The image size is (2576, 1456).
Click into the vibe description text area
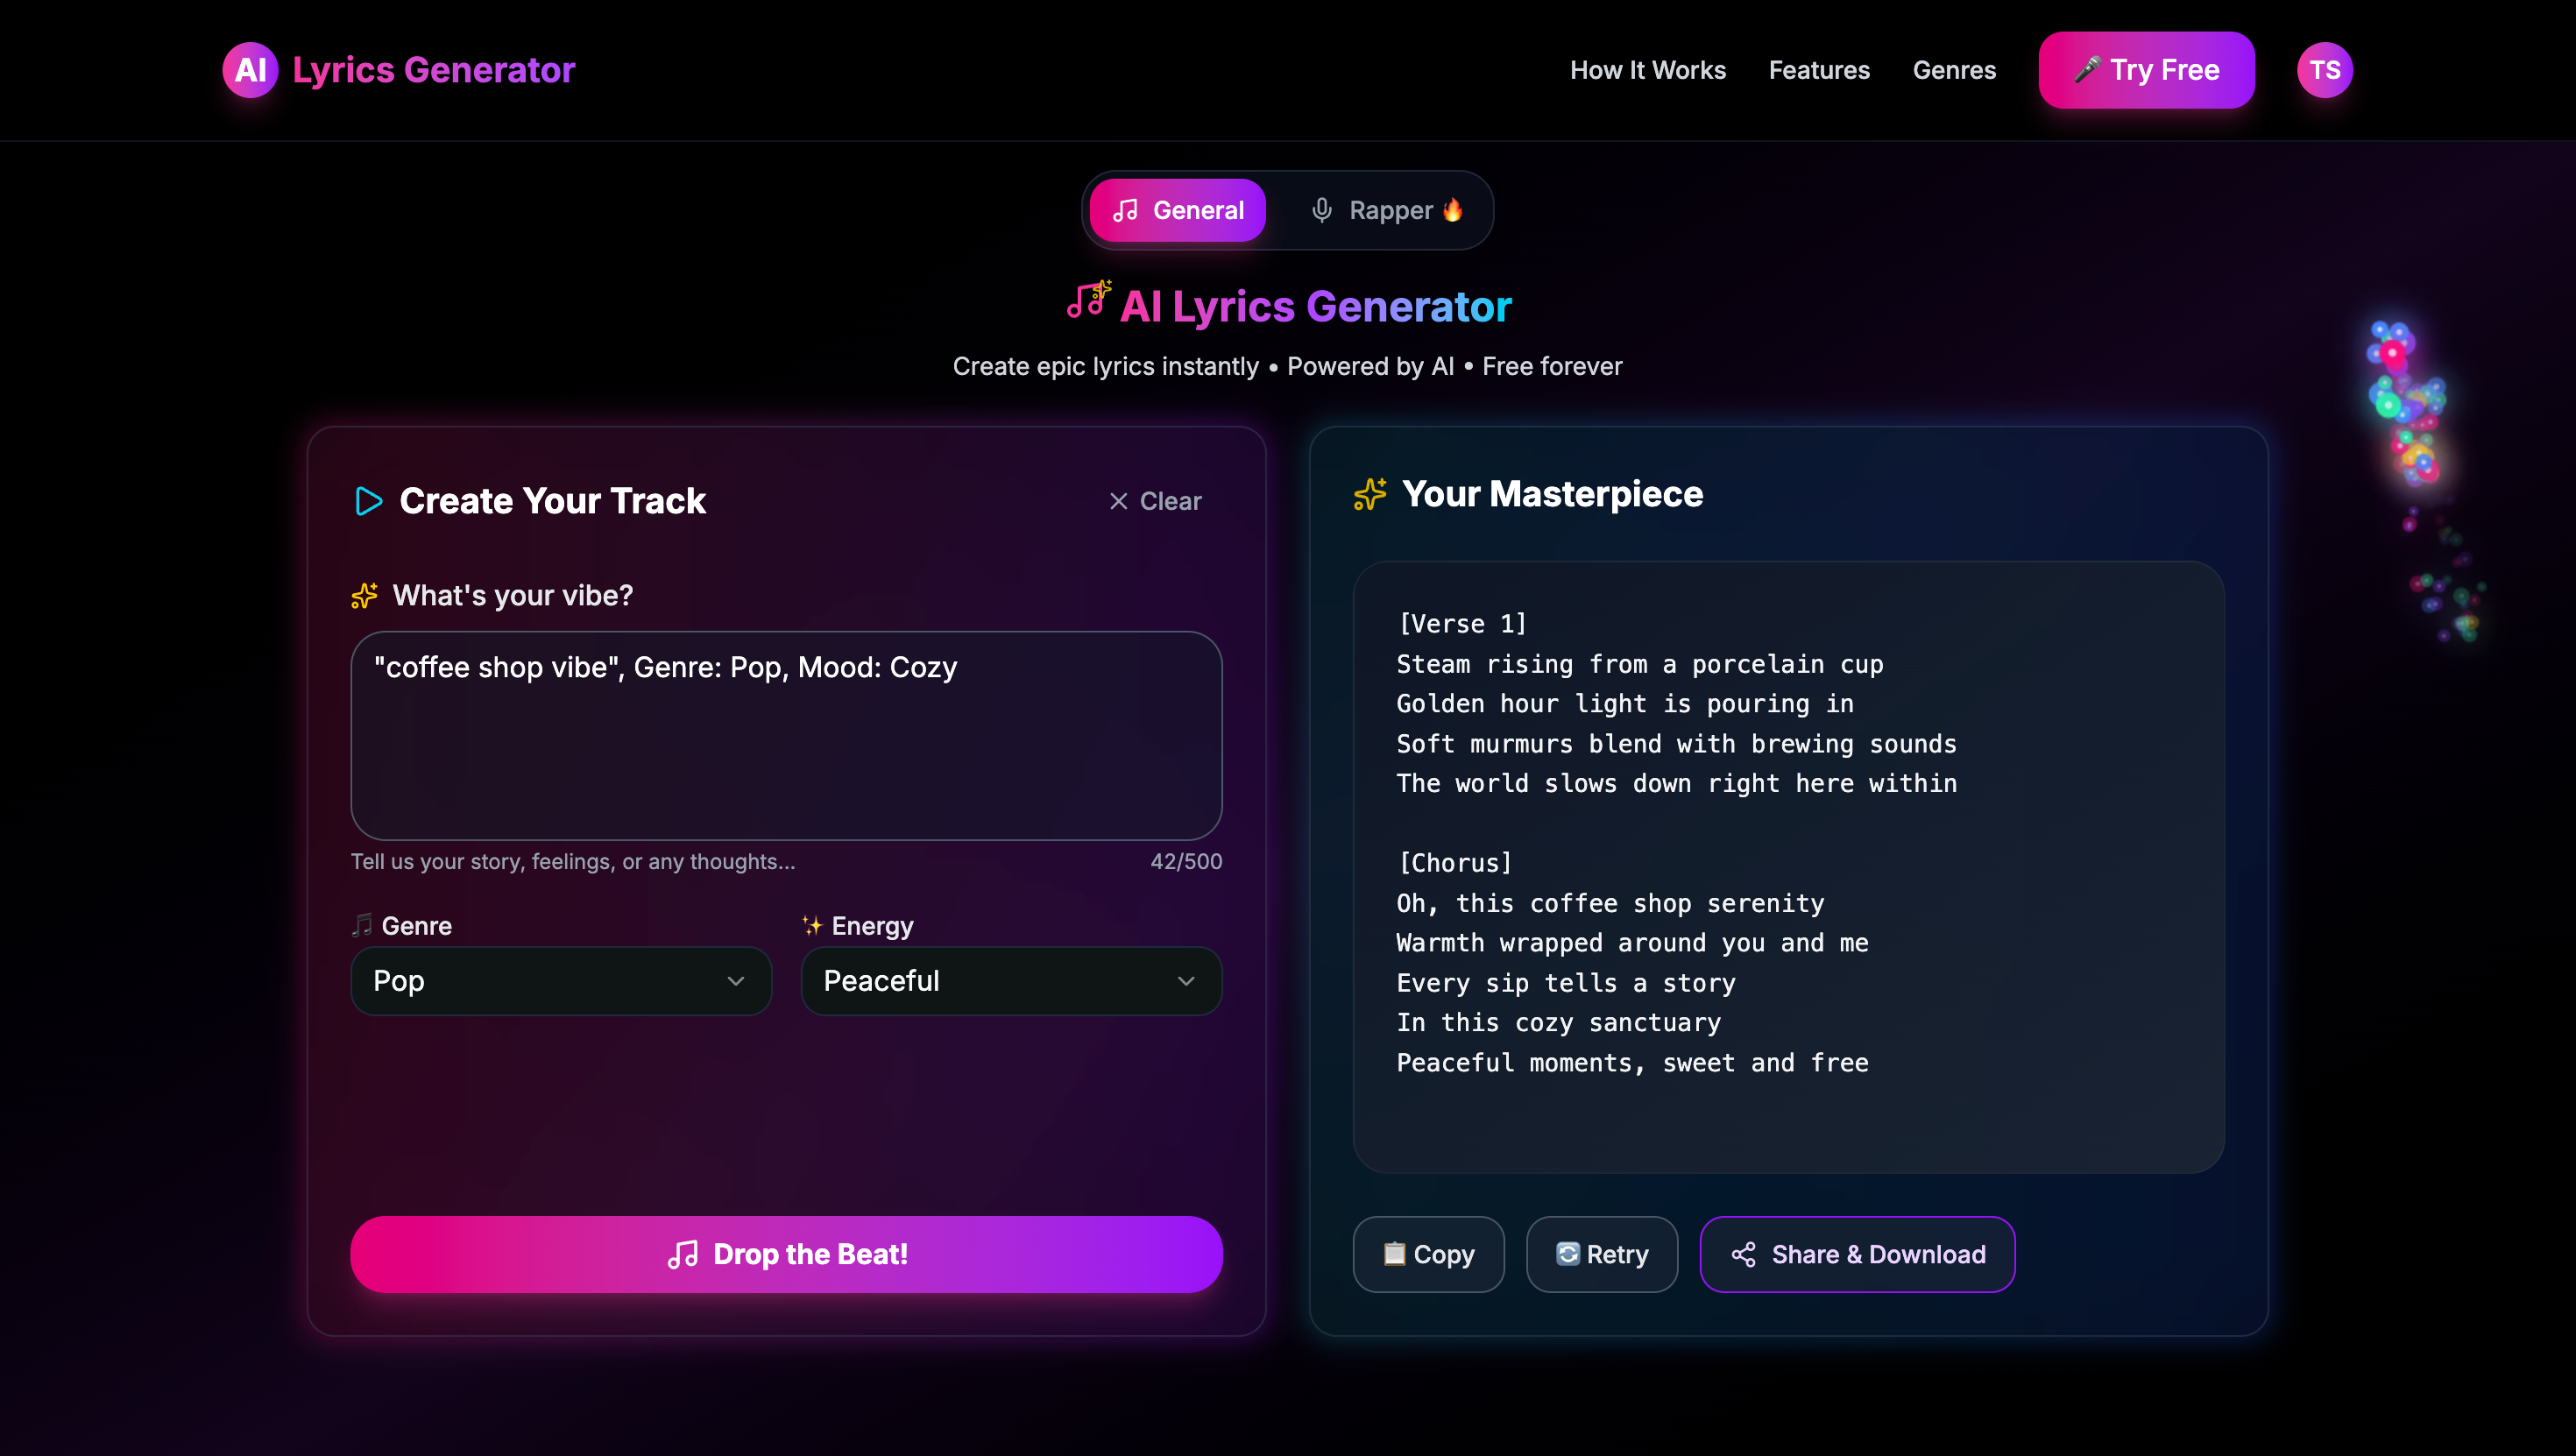click(x=786, y=735)
